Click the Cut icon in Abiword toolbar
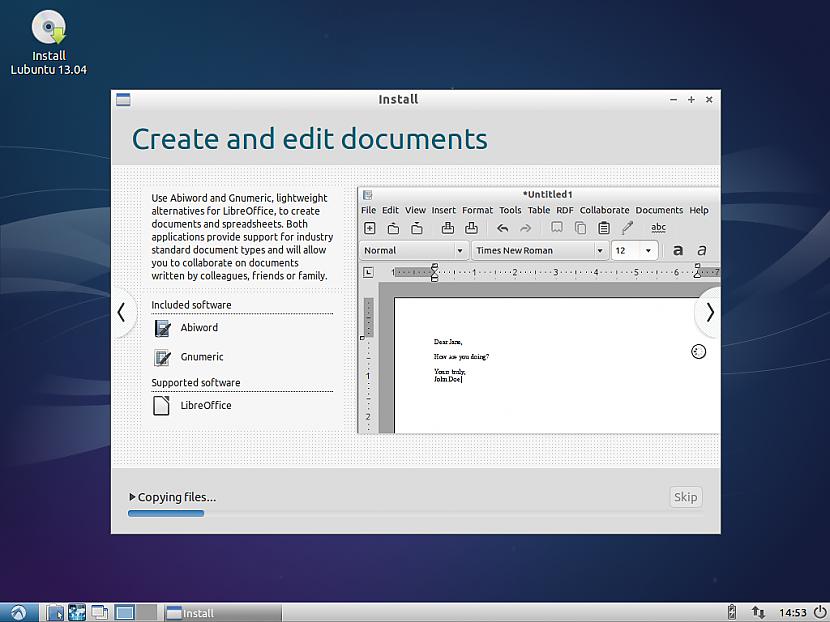This screenshot has width=830, height=622. pos(556,228)
